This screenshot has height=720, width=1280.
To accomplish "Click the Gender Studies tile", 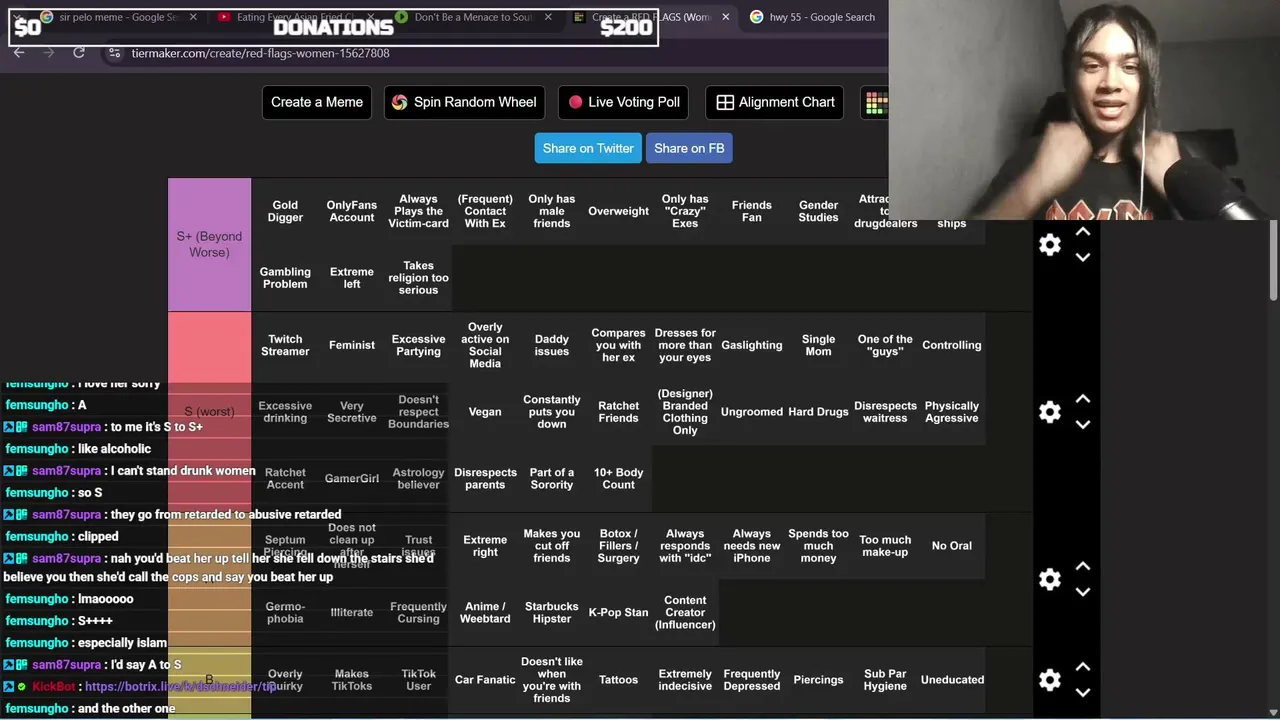I will point(818,211).
